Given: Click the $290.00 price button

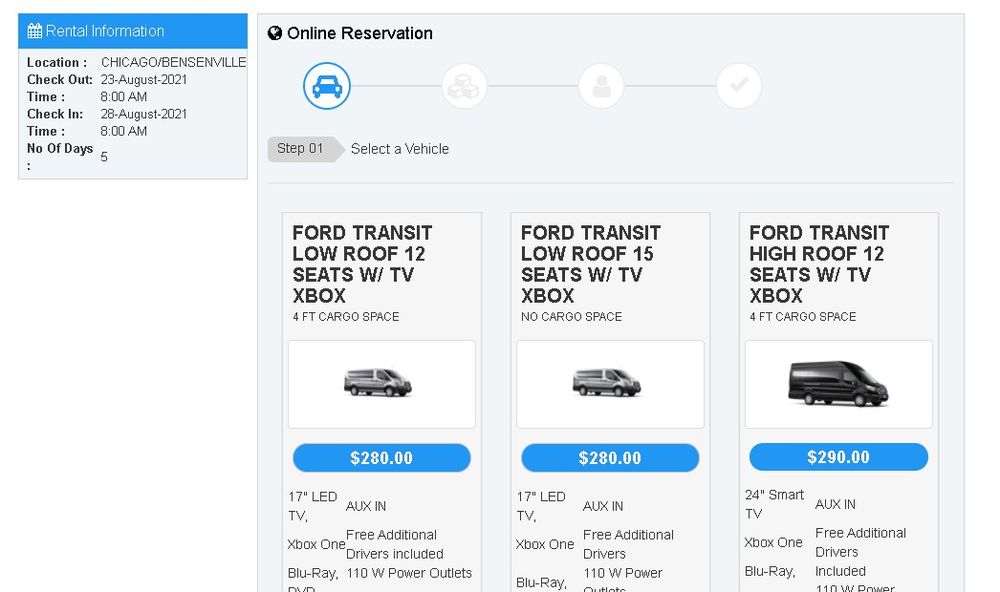Looking at the screenshot, I should coord(838,457).
